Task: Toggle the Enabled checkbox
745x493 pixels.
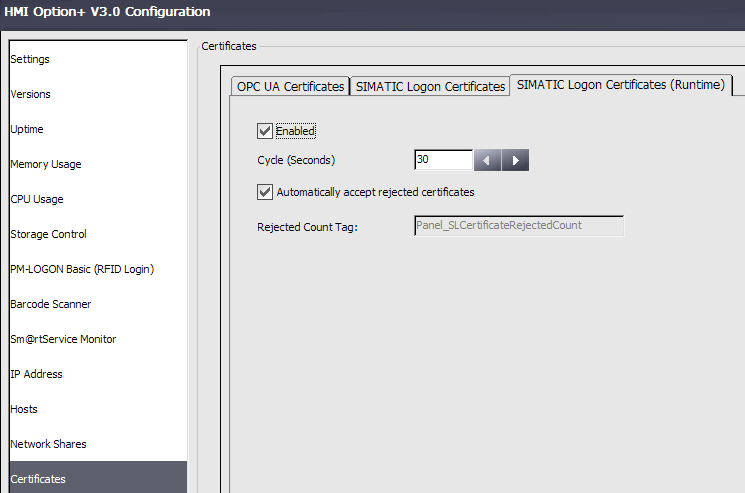Action: click(265, 131)
